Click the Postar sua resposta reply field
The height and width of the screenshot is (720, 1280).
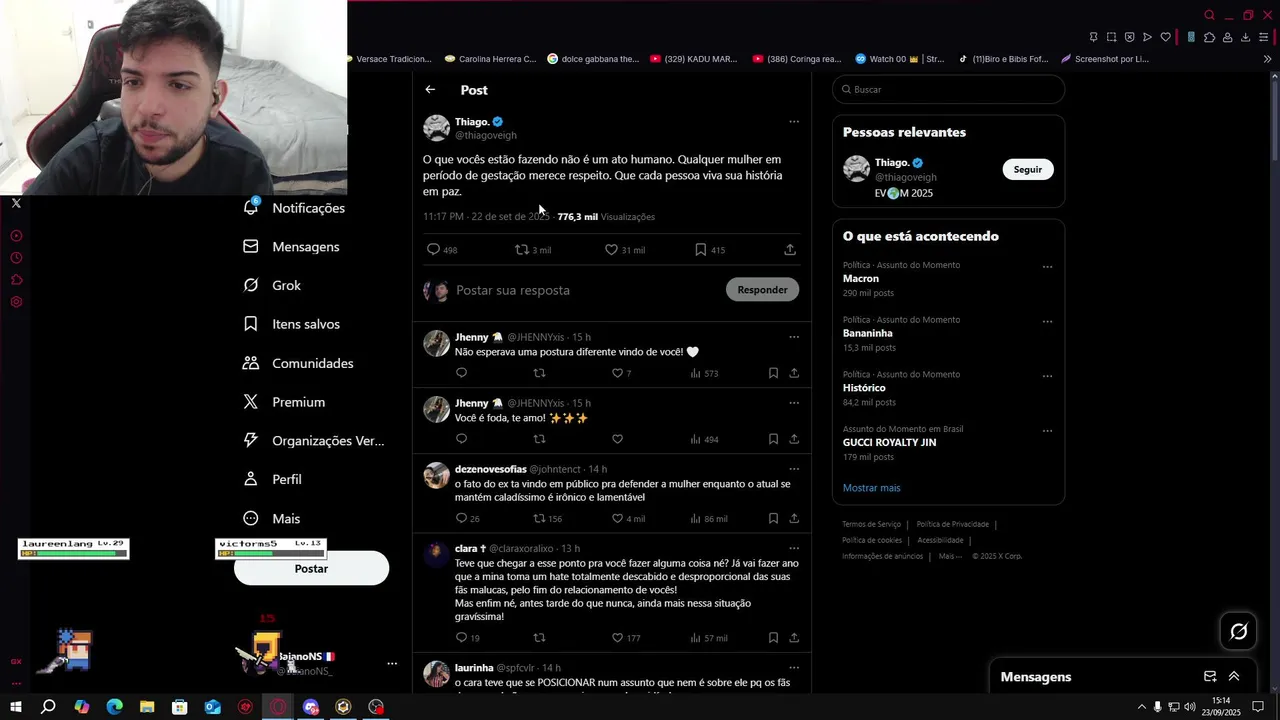pyautogui.click(x=585, y=290)
